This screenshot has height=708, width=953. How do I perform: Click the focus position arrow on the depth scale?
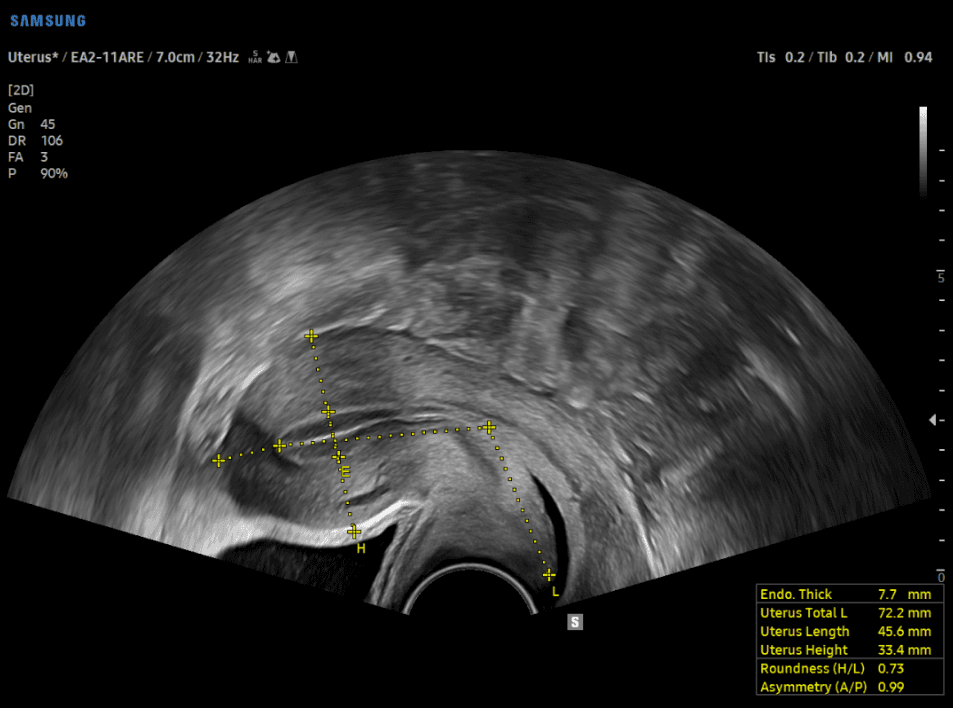933,420
